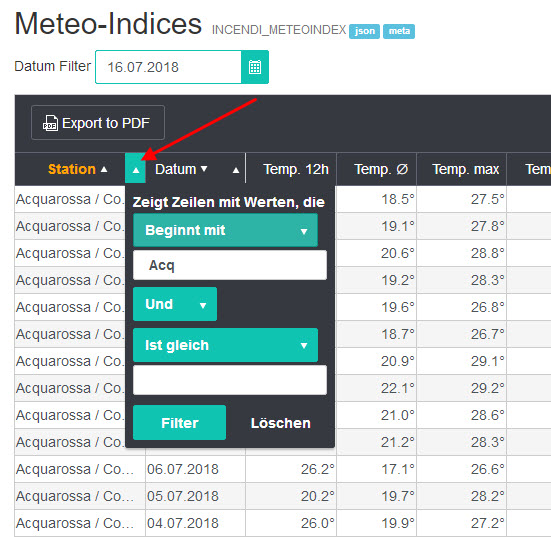Sort by the Datum column header
The height and width of the screenshot is (537, 551).
175,169
